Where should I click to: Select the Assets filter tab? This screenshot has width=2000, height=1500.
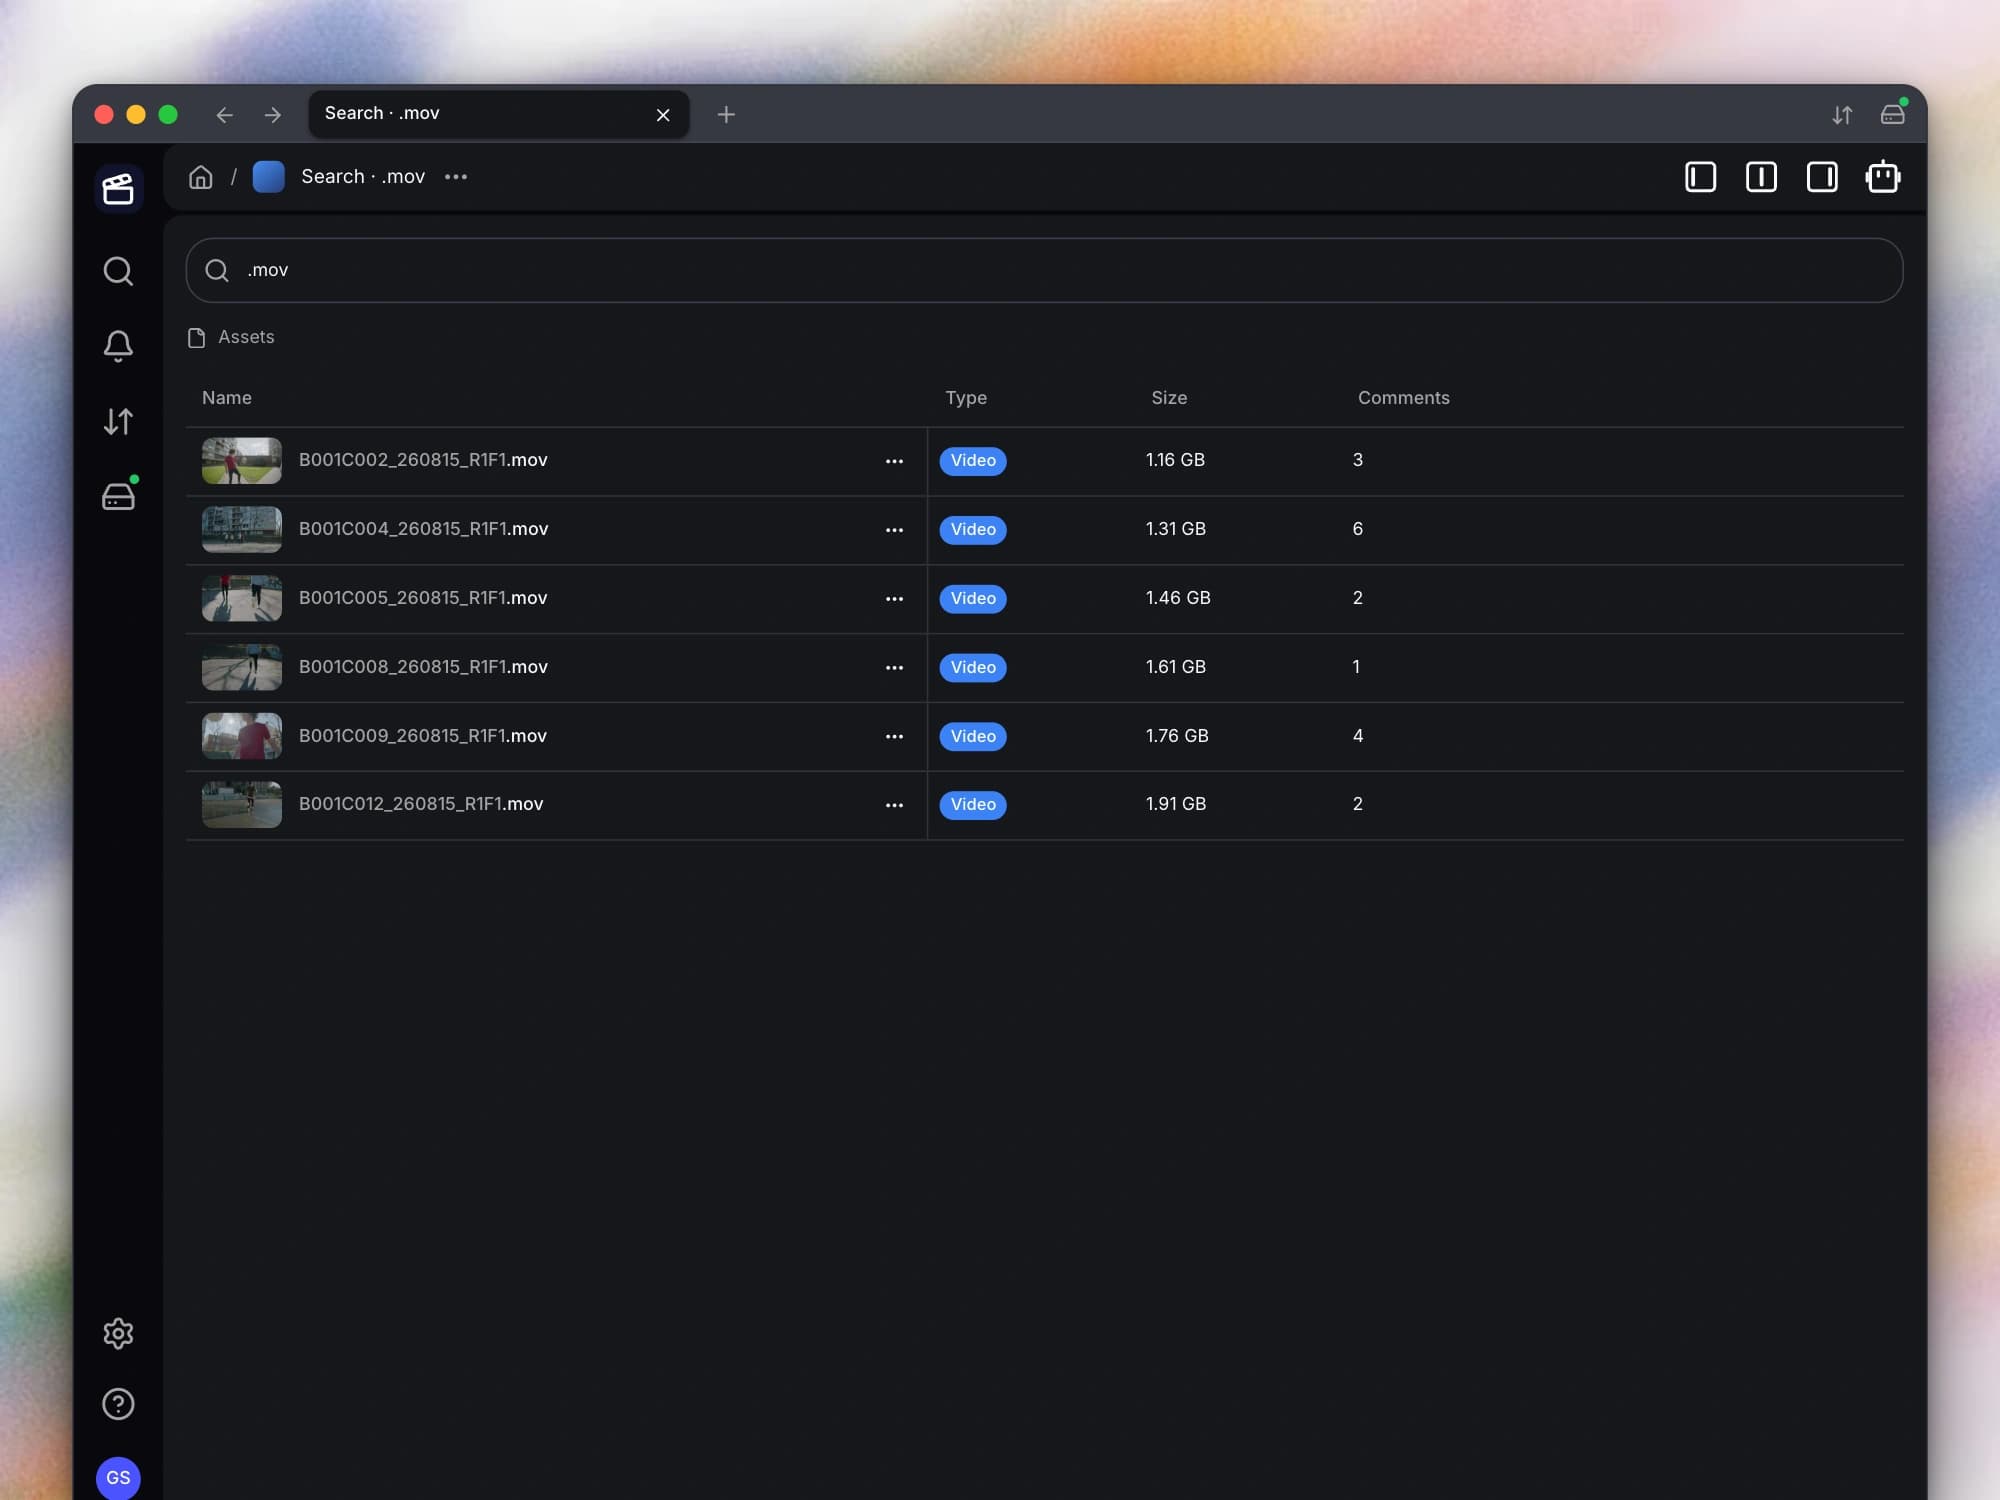[x=231, y=337]
